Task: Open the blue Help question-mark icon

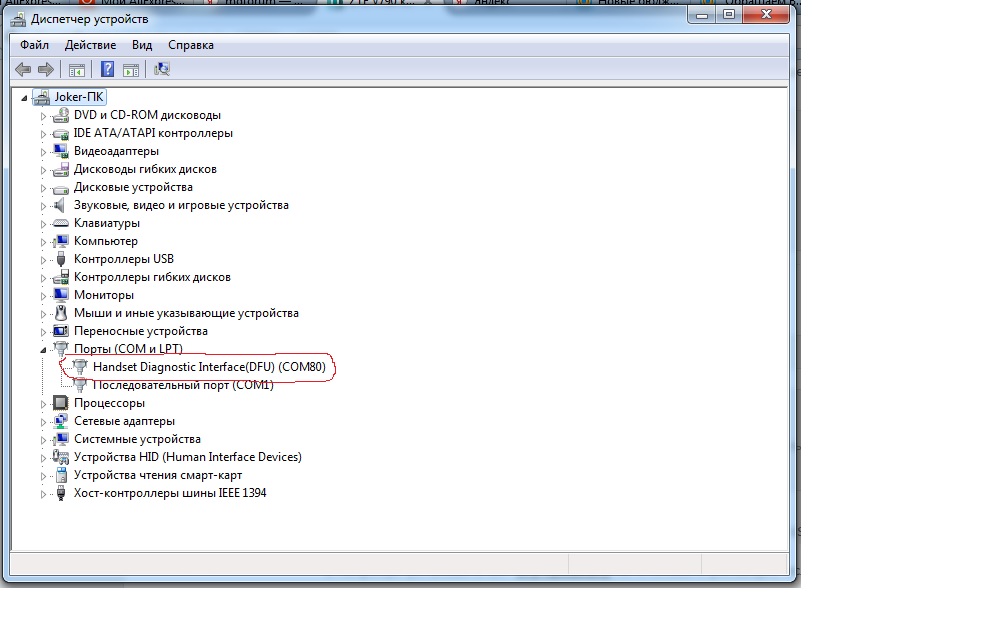Action: coord(107,69)
